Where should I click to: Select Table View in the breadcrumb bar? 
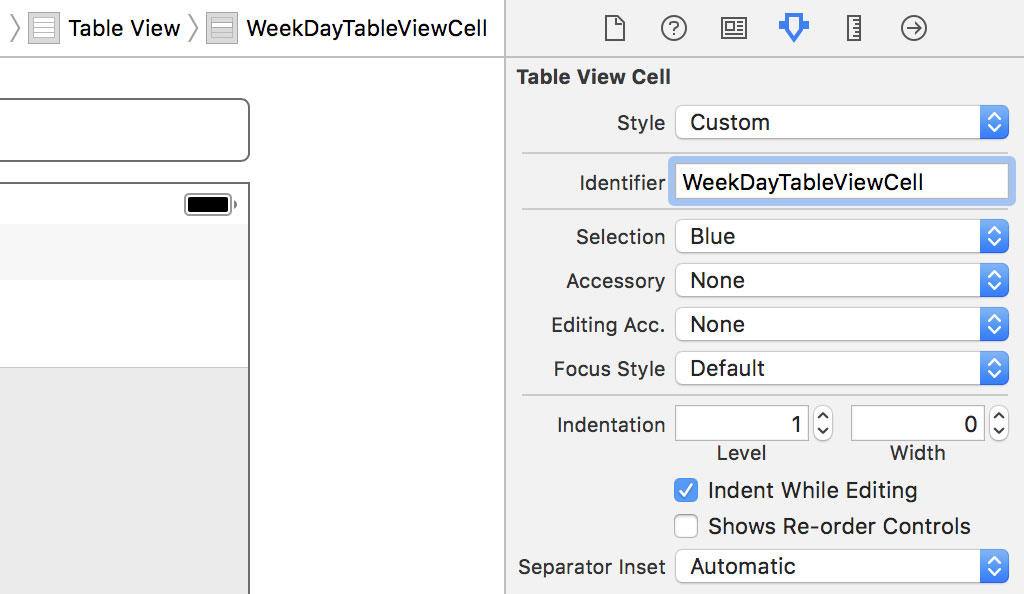[x=123, y=28]
